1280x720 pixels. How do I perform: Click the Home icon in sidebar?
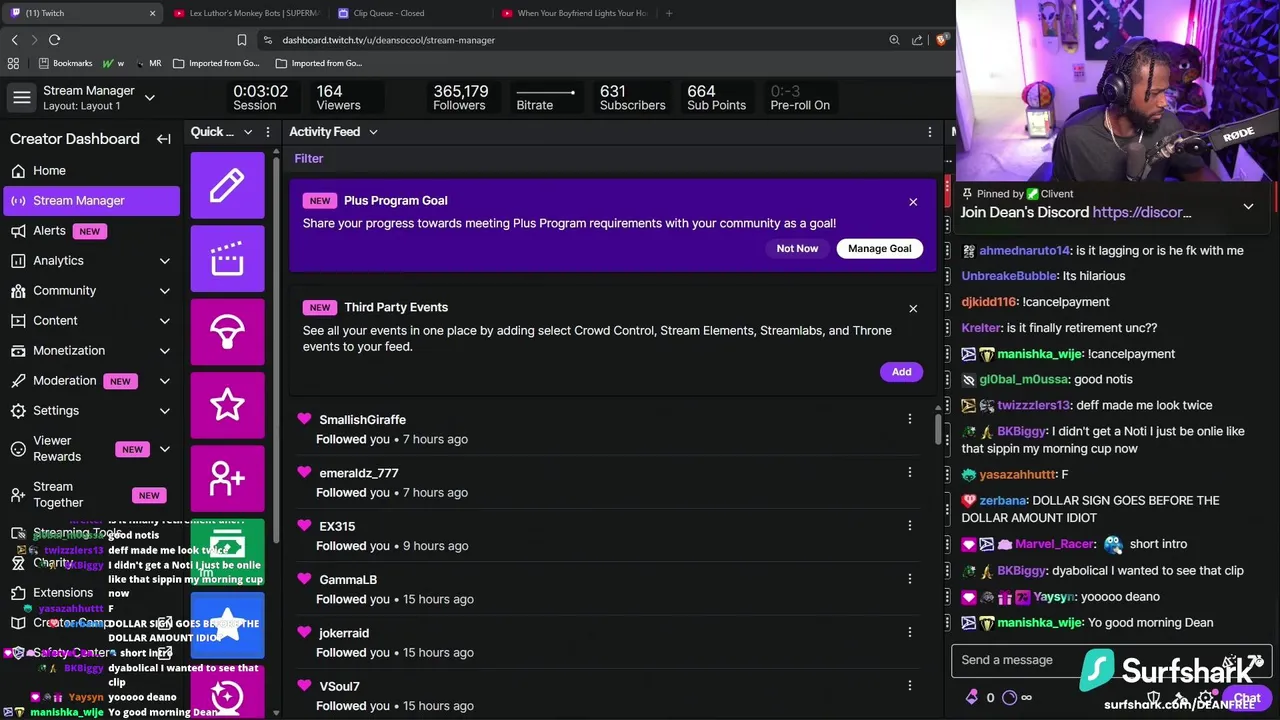18,171
